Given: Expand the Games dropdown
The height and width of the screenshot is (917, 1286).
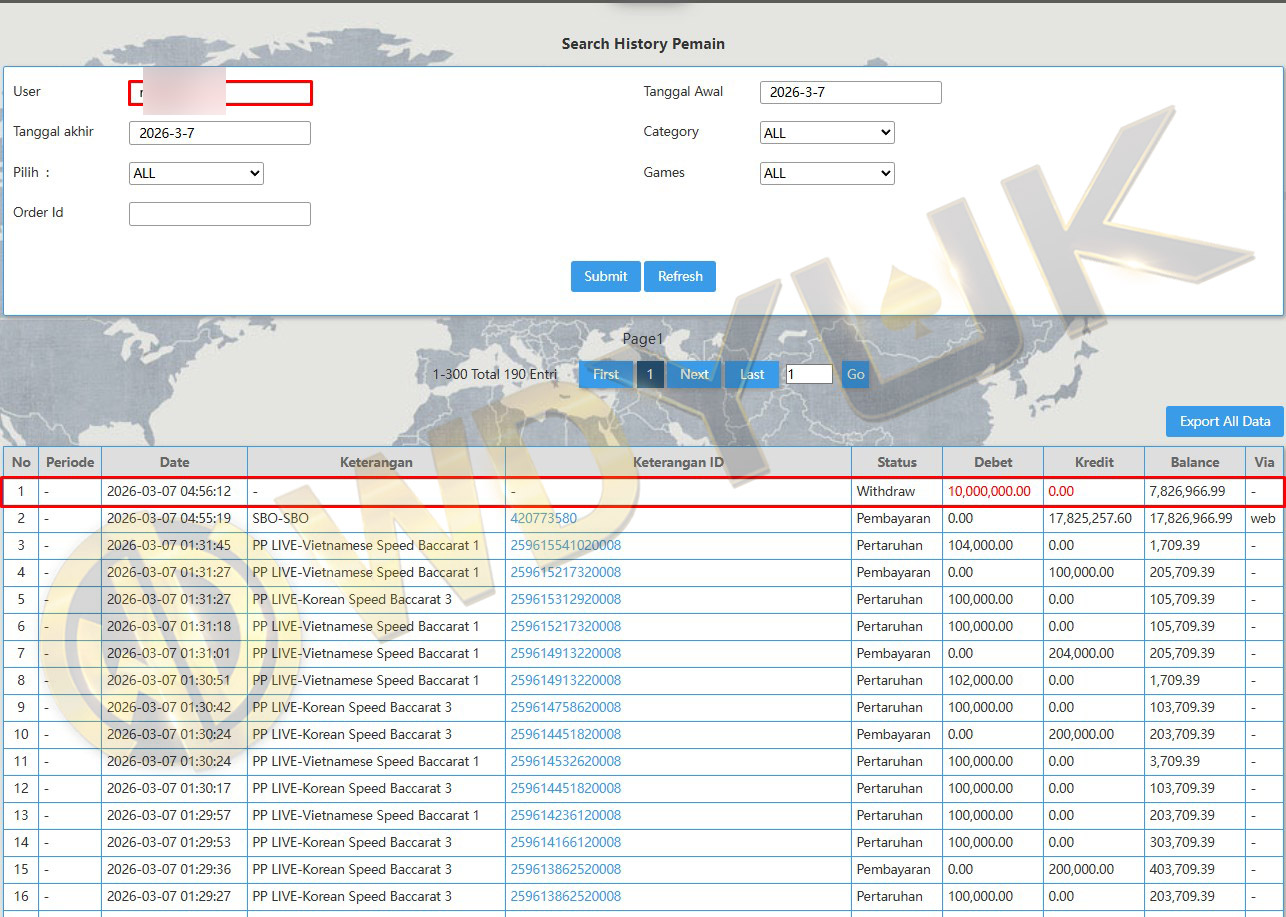Looking at the screenshot, I should click(827, 173).
